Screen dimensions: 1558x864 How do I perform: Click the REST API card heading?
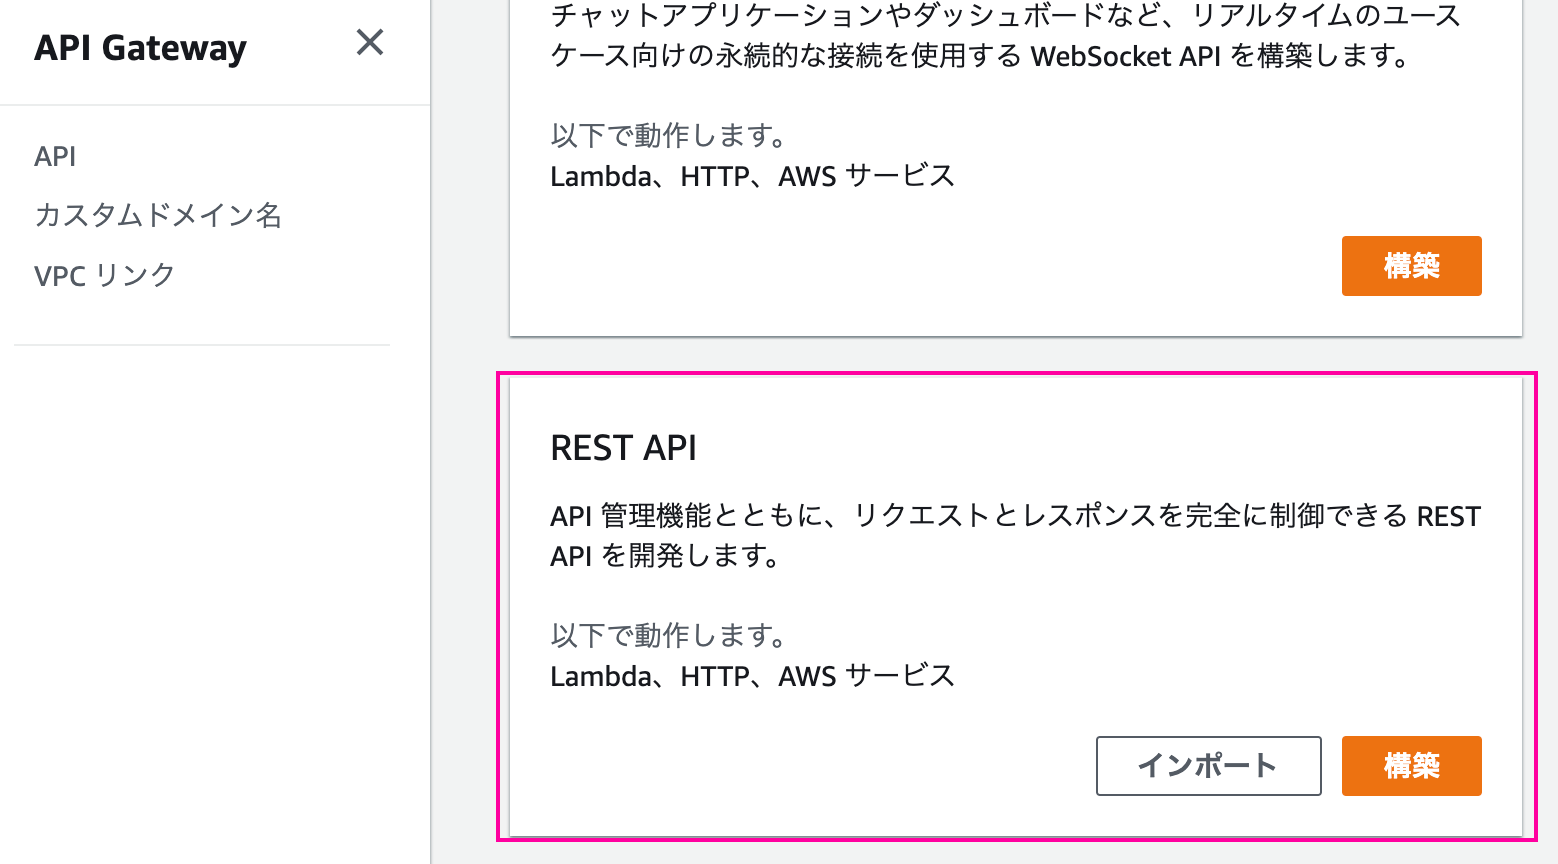click(x=623, y=448)
